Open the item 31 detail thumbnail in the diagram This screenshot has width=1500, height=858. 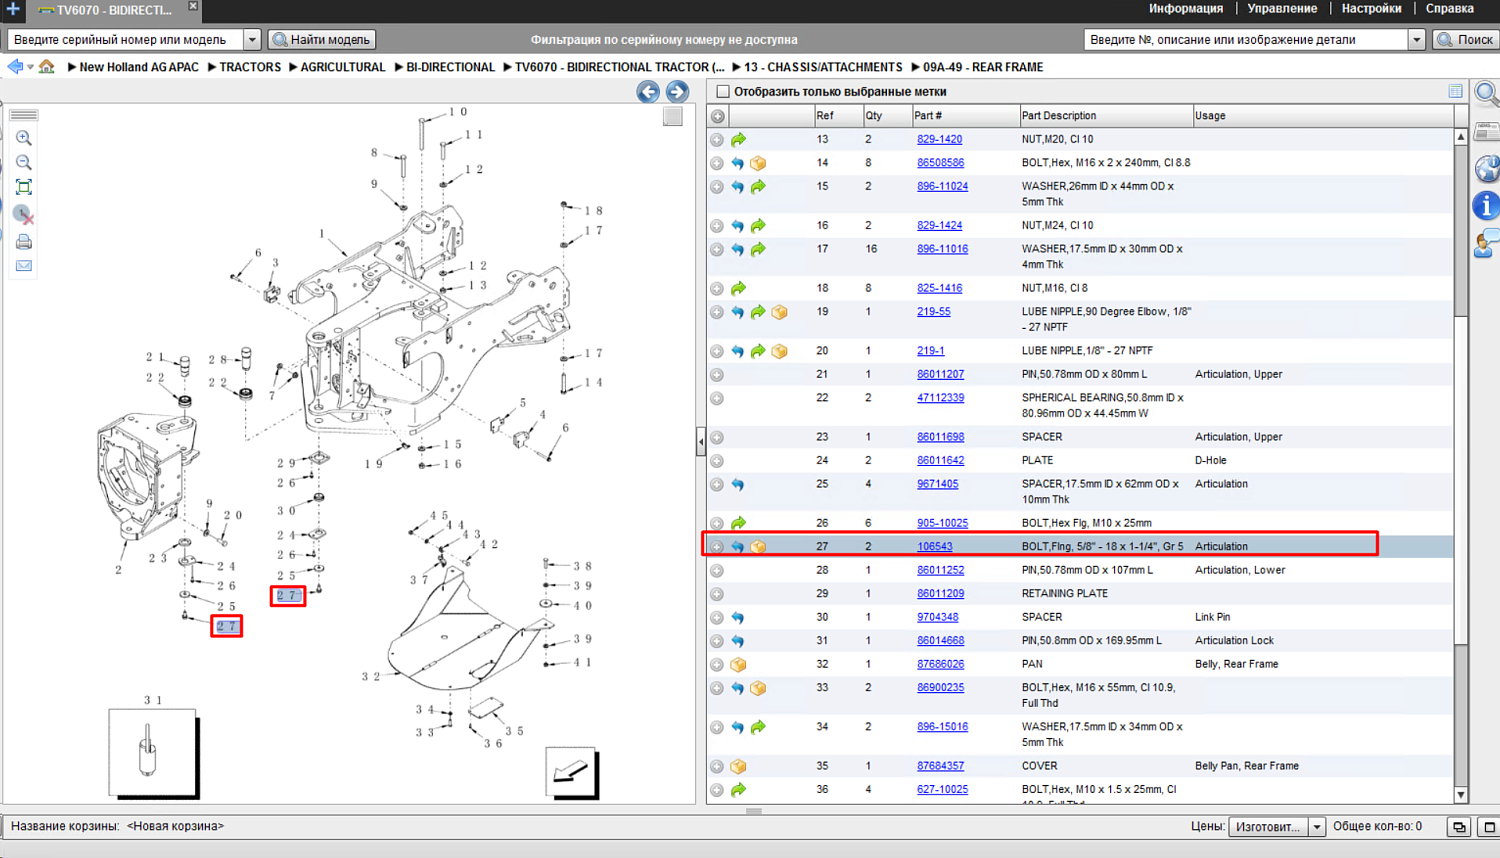point(152,754)
